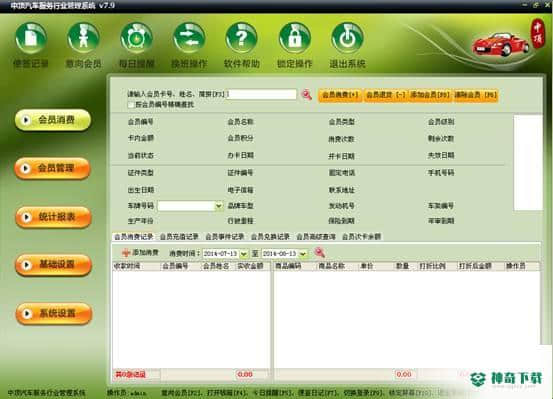Open 统计报表 in left sidebar
This screenshot has width=553, height=399.
(54, 217)
